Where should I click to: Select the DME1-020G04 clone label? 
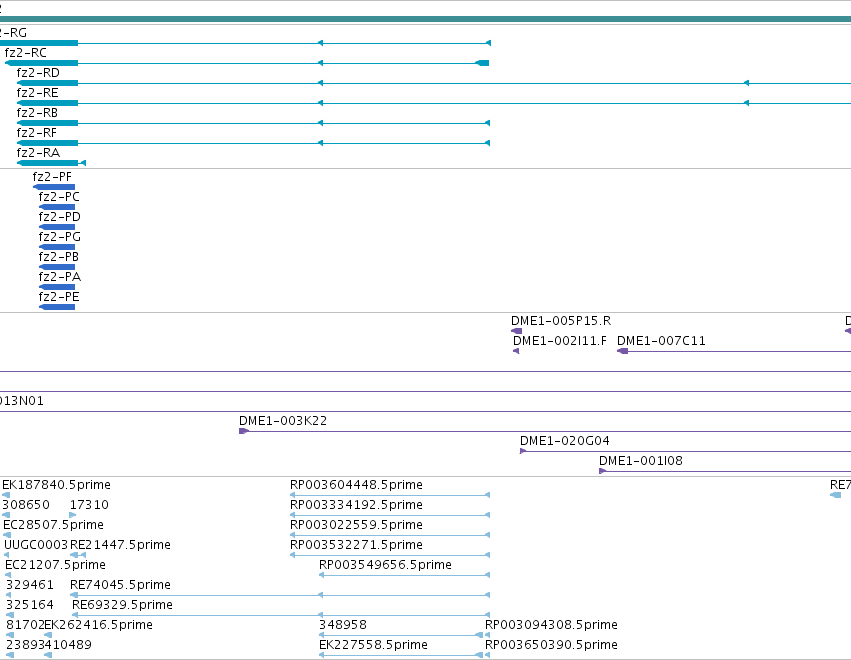point(564,441)
